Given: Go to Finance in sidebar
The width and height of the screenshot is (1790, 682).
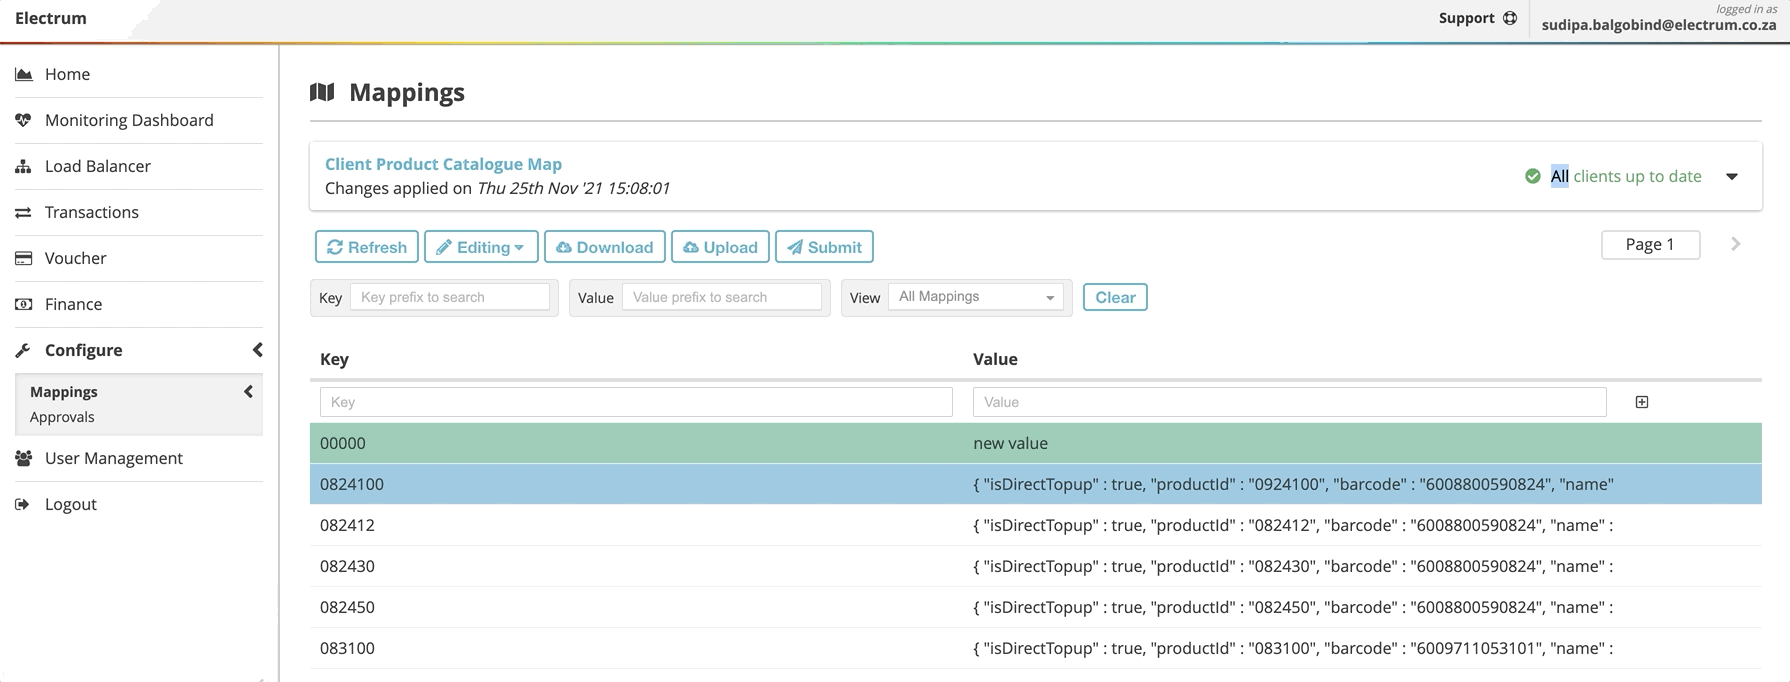Looking at the screenshot, I should tap(73, 304).
